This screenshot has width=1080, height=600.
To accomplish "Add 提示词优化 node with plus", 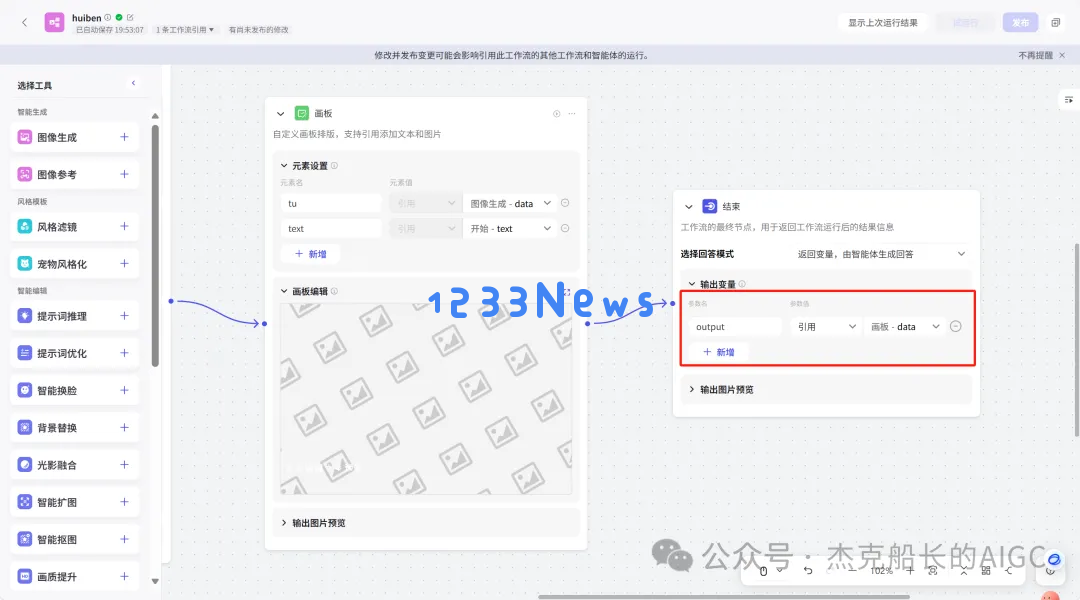I will coord(125,353).
